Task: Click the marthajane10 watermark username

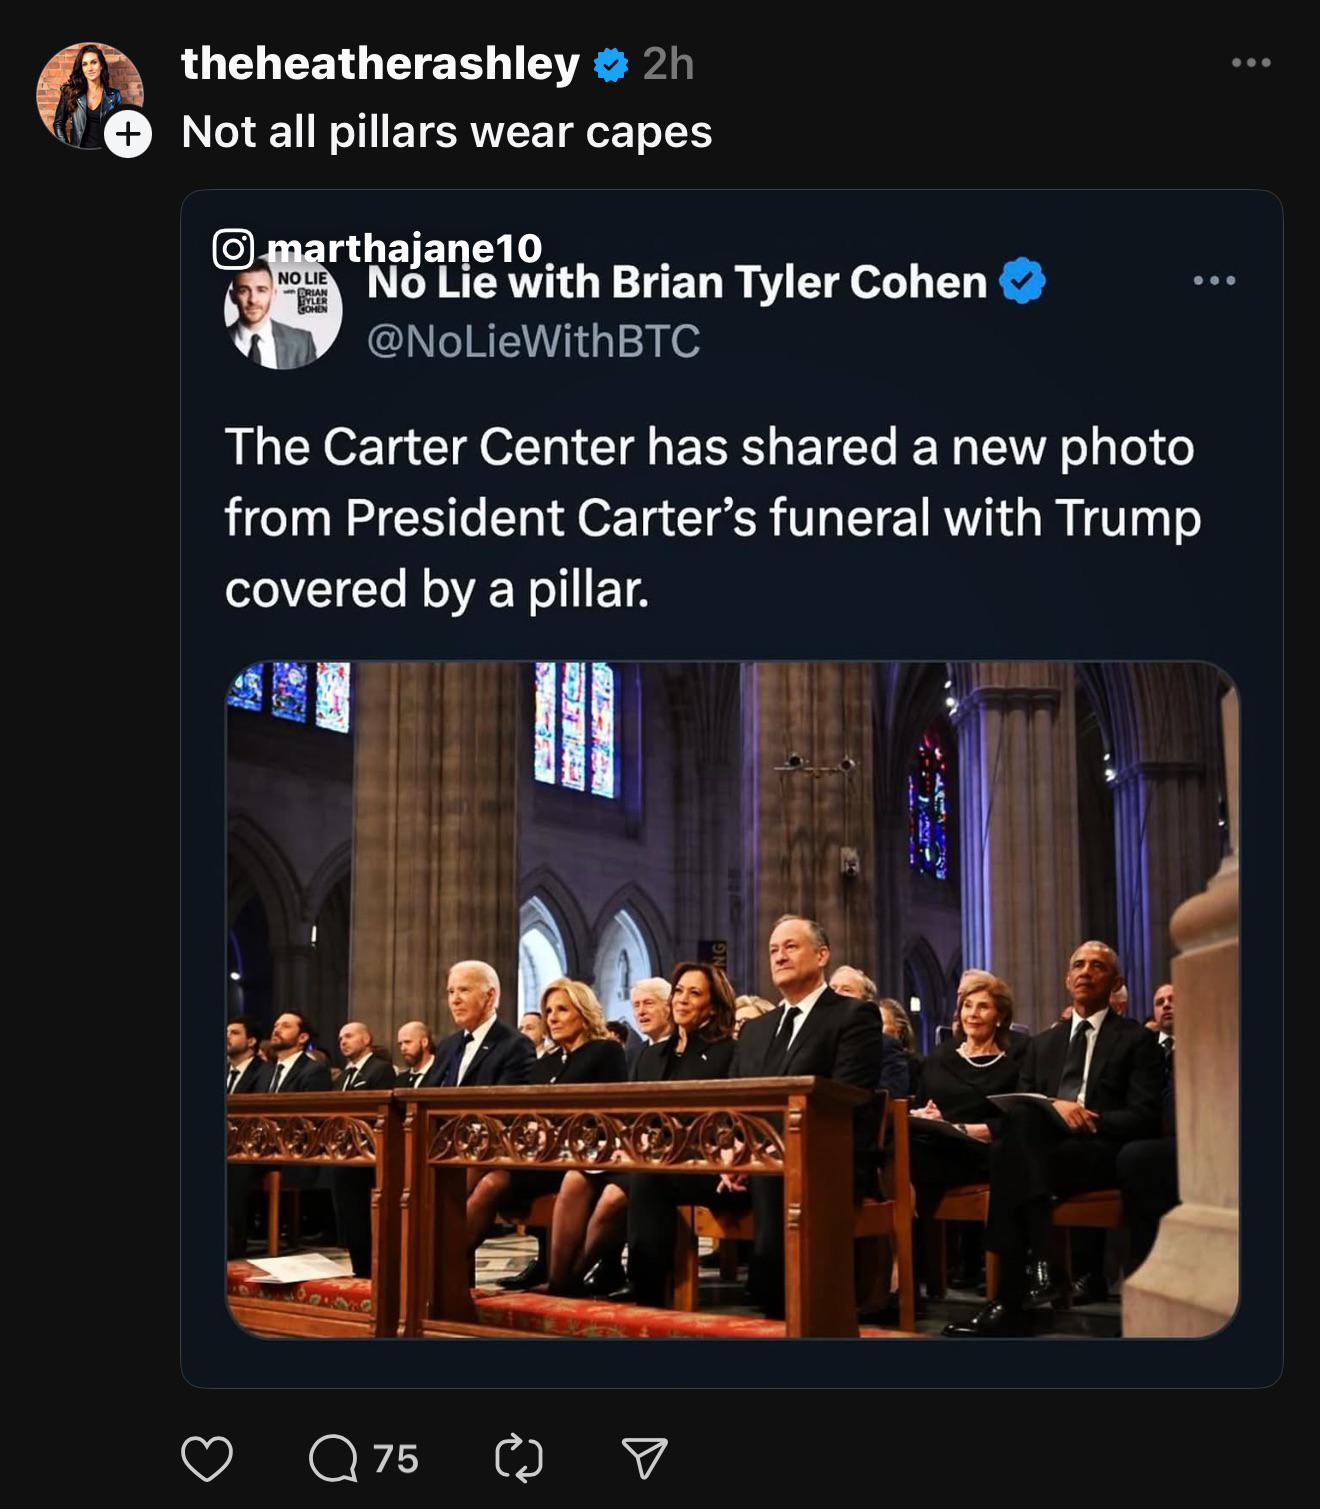Action: coord(404,246)
